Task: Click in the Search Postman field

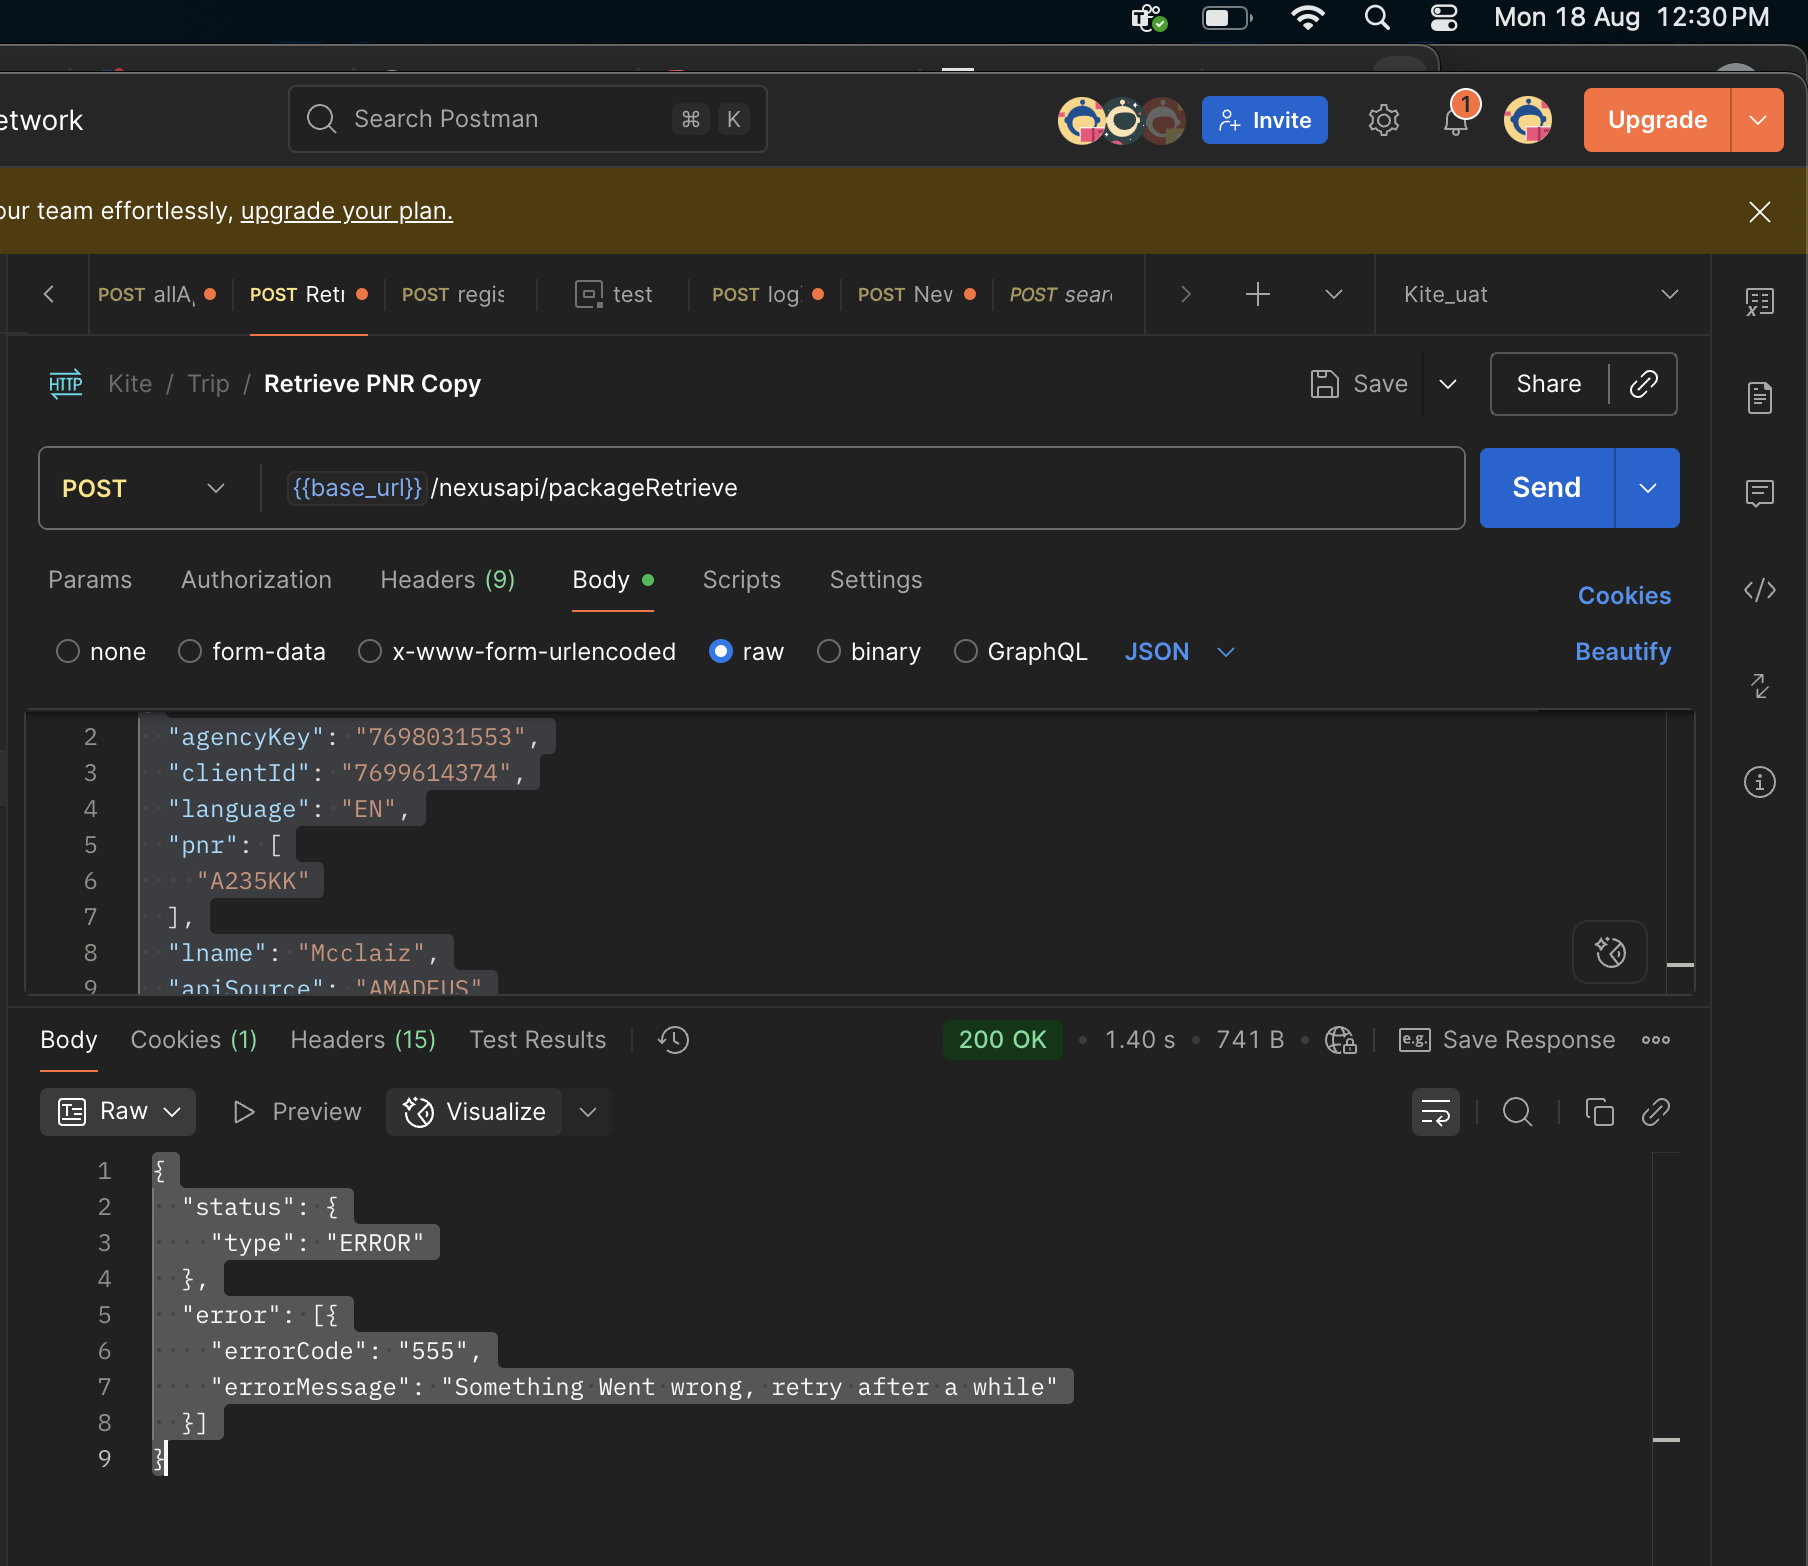Action: click(528, 119)
